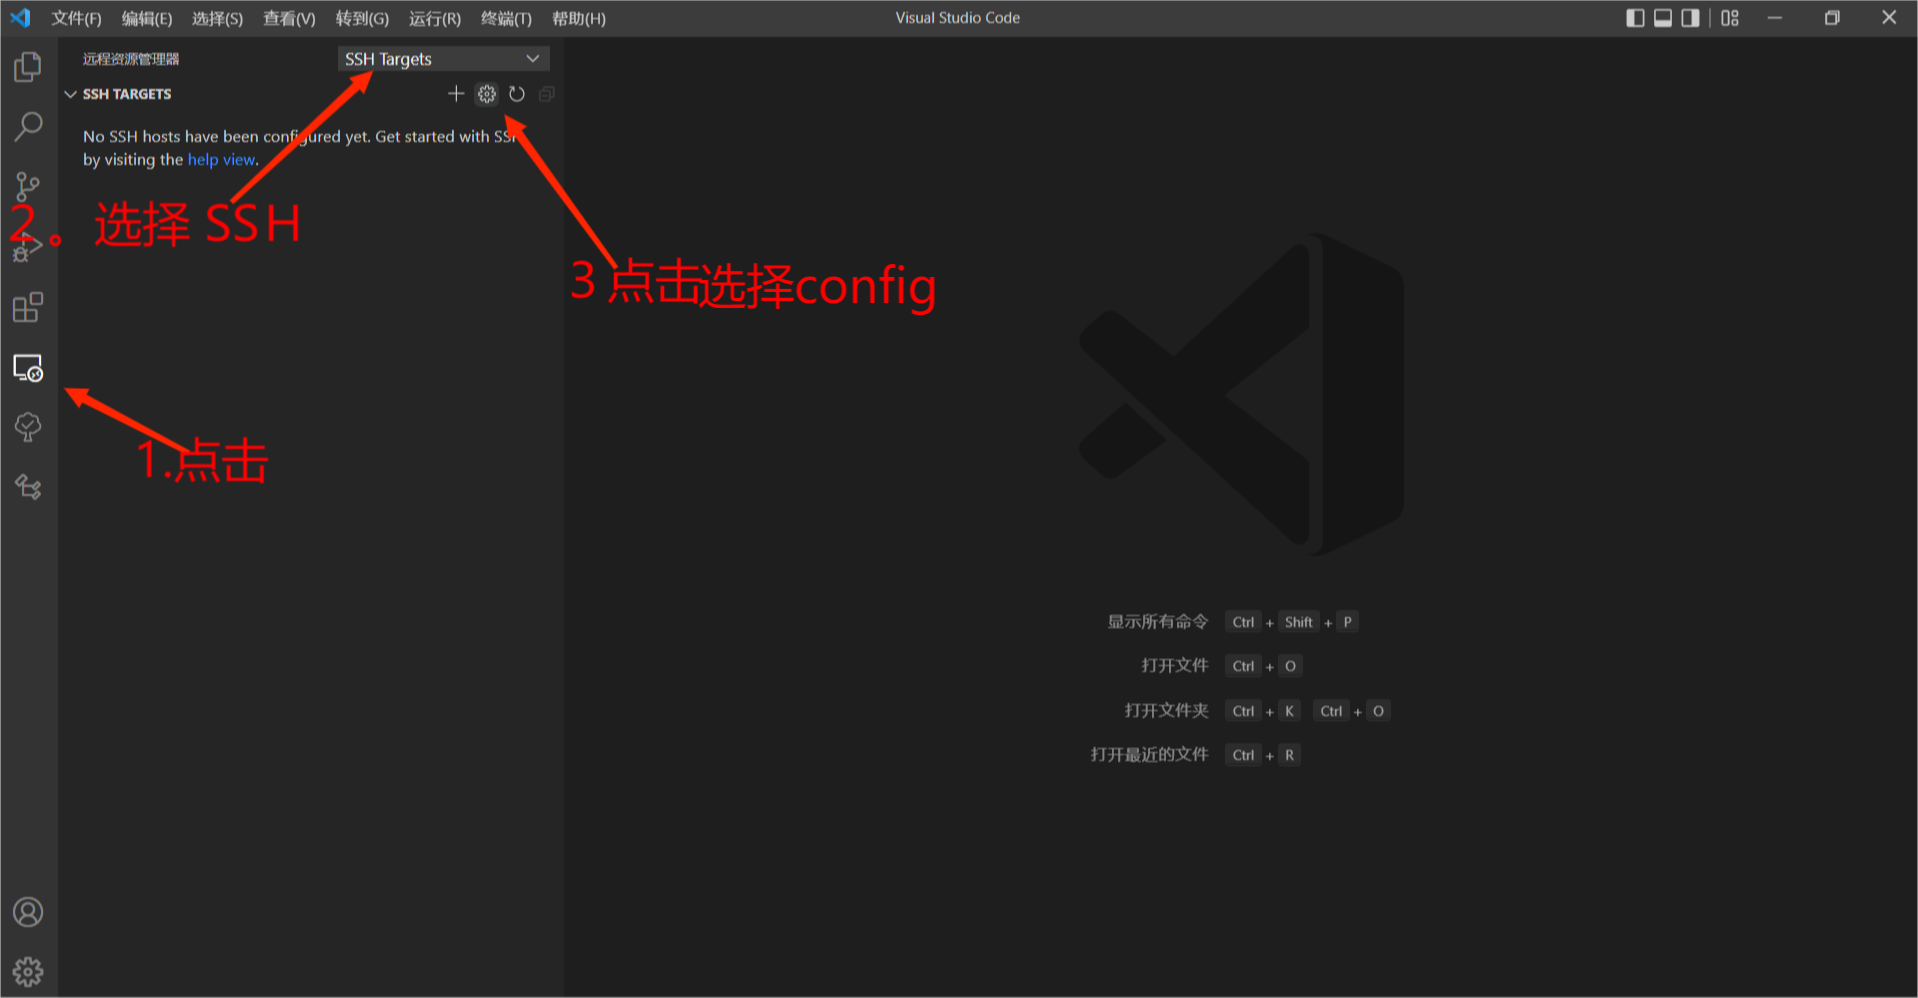Toggle the secondary side bar layout

(1690, 18)
